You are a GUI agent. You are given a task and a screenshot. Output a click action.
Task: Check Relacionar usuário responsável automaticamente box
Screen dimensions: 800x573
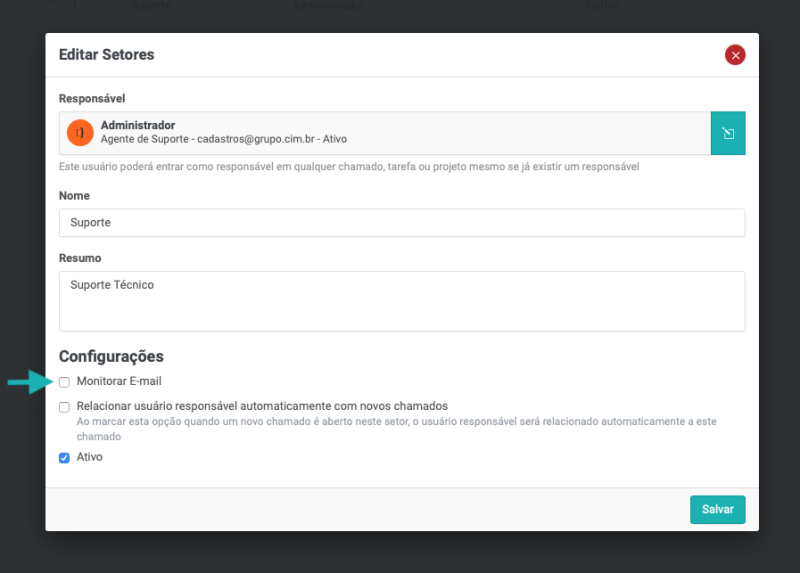64,407
